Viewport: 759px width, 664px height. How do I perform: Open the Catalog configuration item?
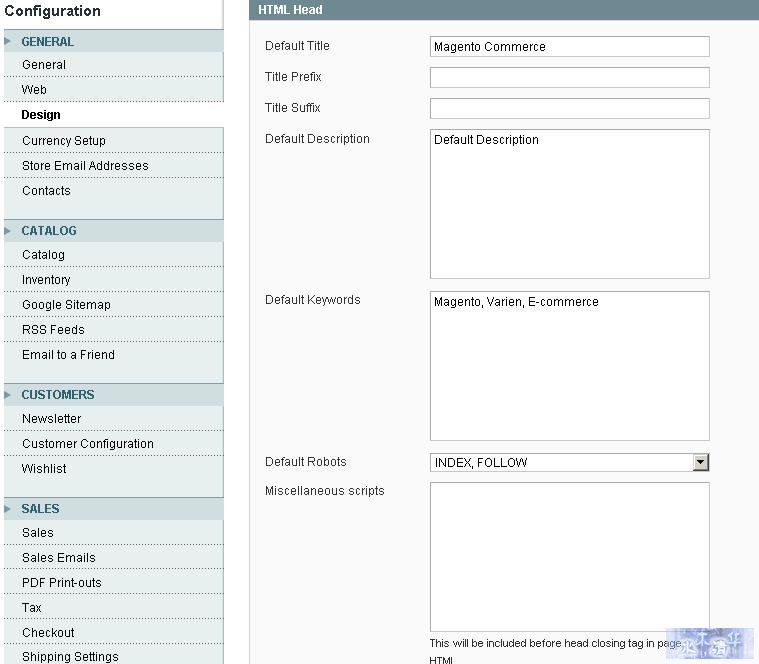(113, 255)
